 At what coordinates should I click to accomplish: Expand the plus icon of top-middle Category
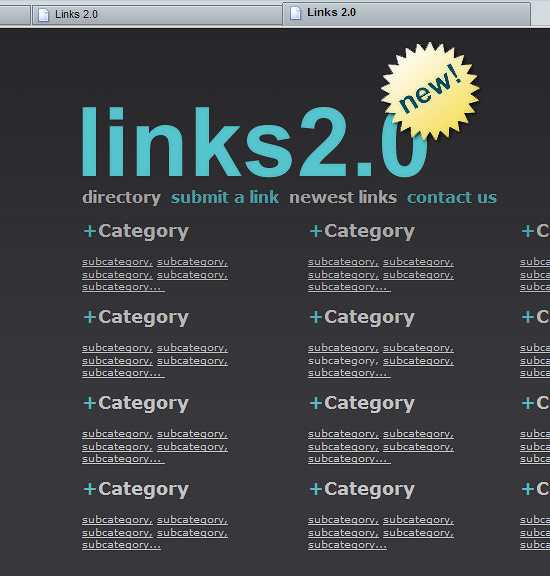click(316, 231)
